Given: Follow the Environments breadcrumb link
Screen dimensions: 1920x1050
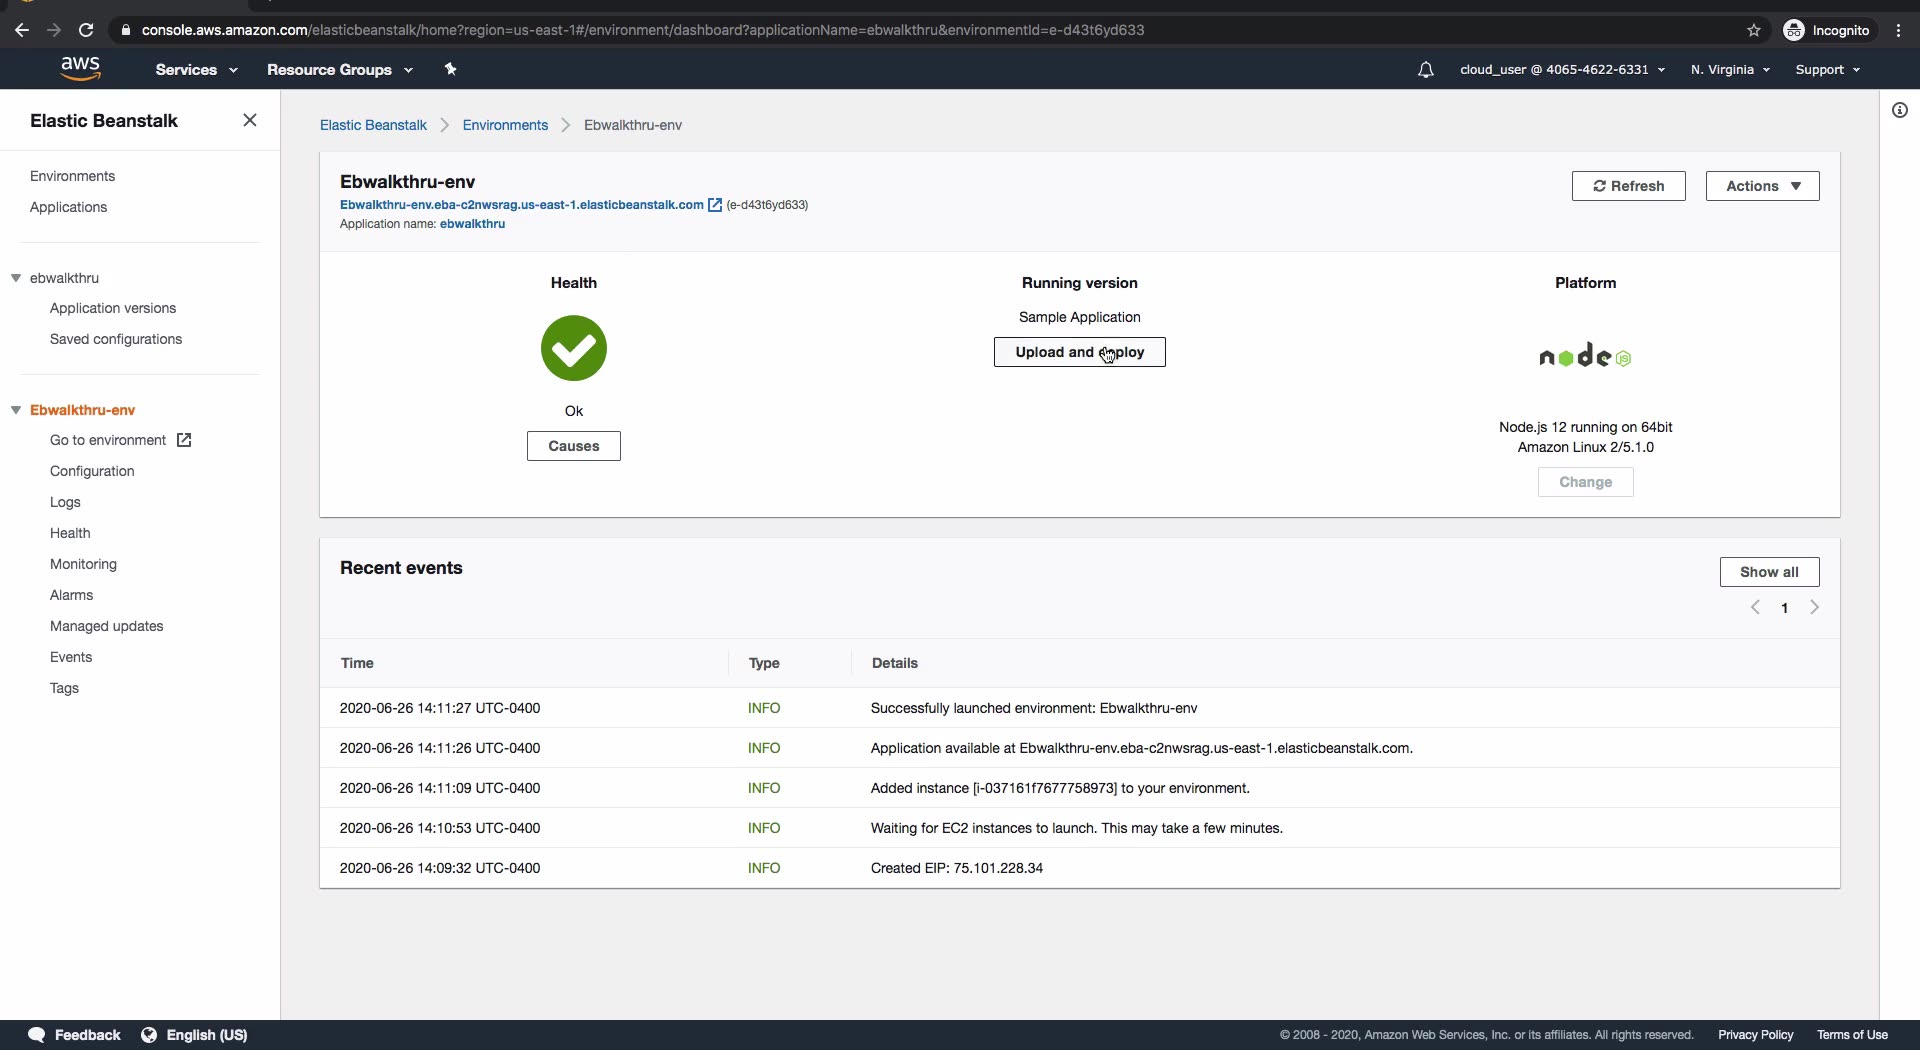Looking at the screenshot, I should 505,125.
